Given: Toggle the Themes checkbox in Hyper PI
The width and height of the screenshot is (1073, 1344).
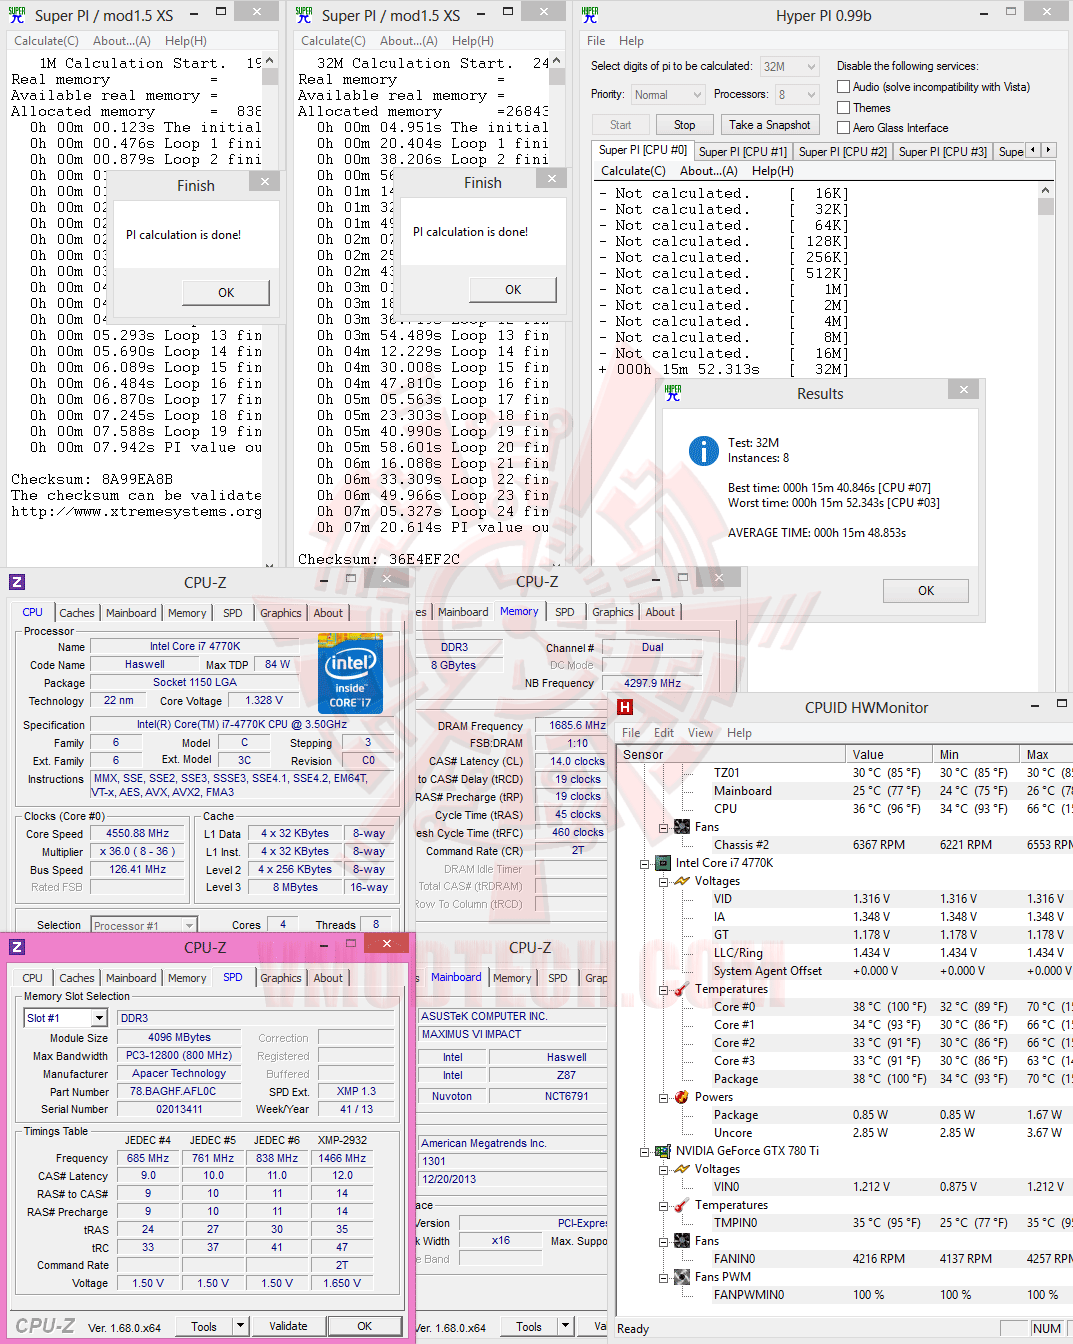Looking at the screenshot, I should pos(844,108).
